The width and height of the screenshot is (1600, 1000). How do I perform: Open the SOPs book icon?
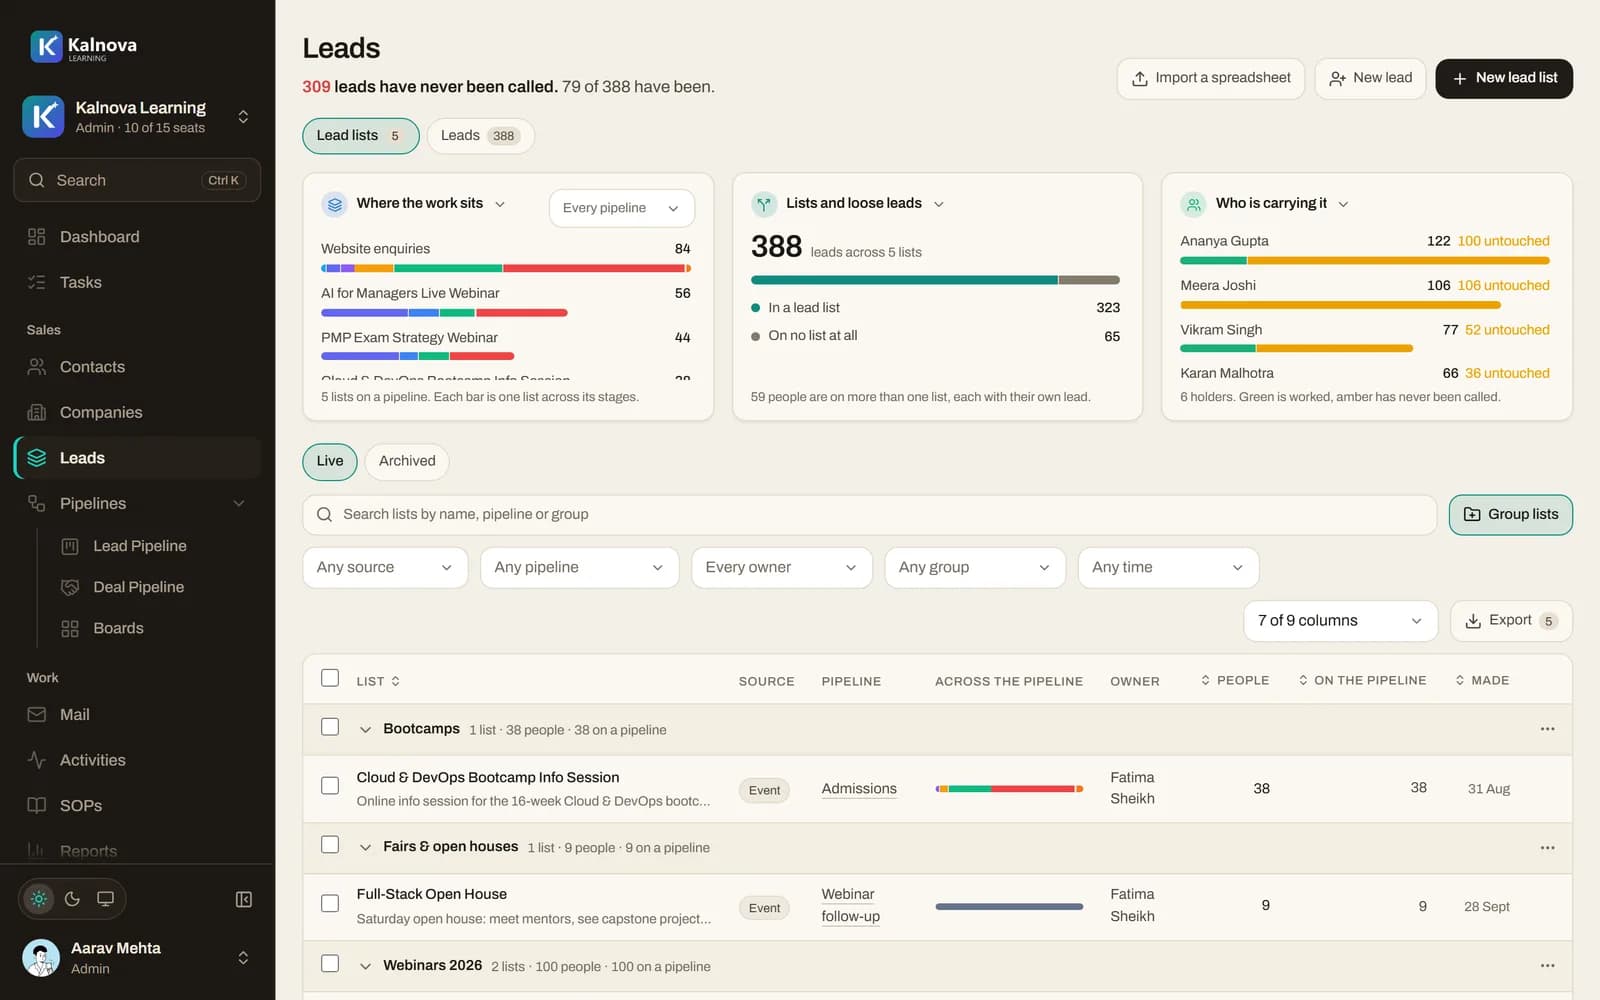[x=37, y=805]
